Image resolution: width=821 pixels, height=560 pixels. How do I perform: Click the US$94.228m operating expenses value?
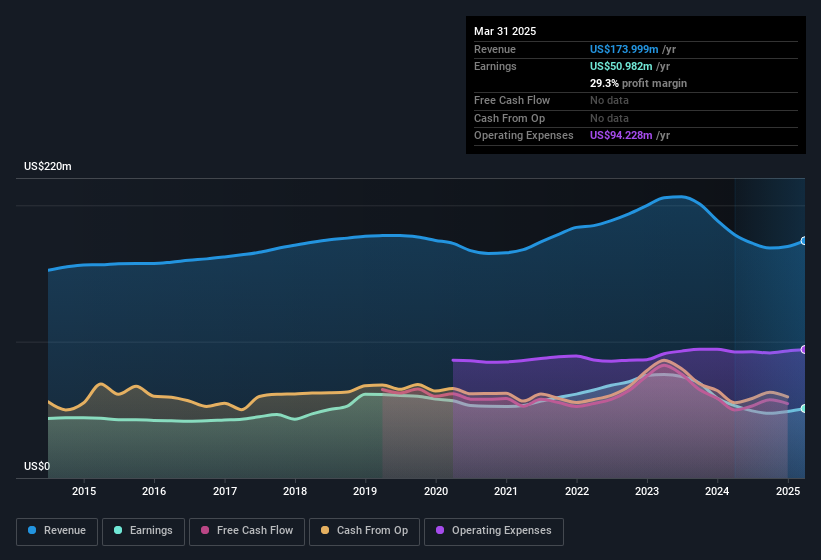click(621, 136)
